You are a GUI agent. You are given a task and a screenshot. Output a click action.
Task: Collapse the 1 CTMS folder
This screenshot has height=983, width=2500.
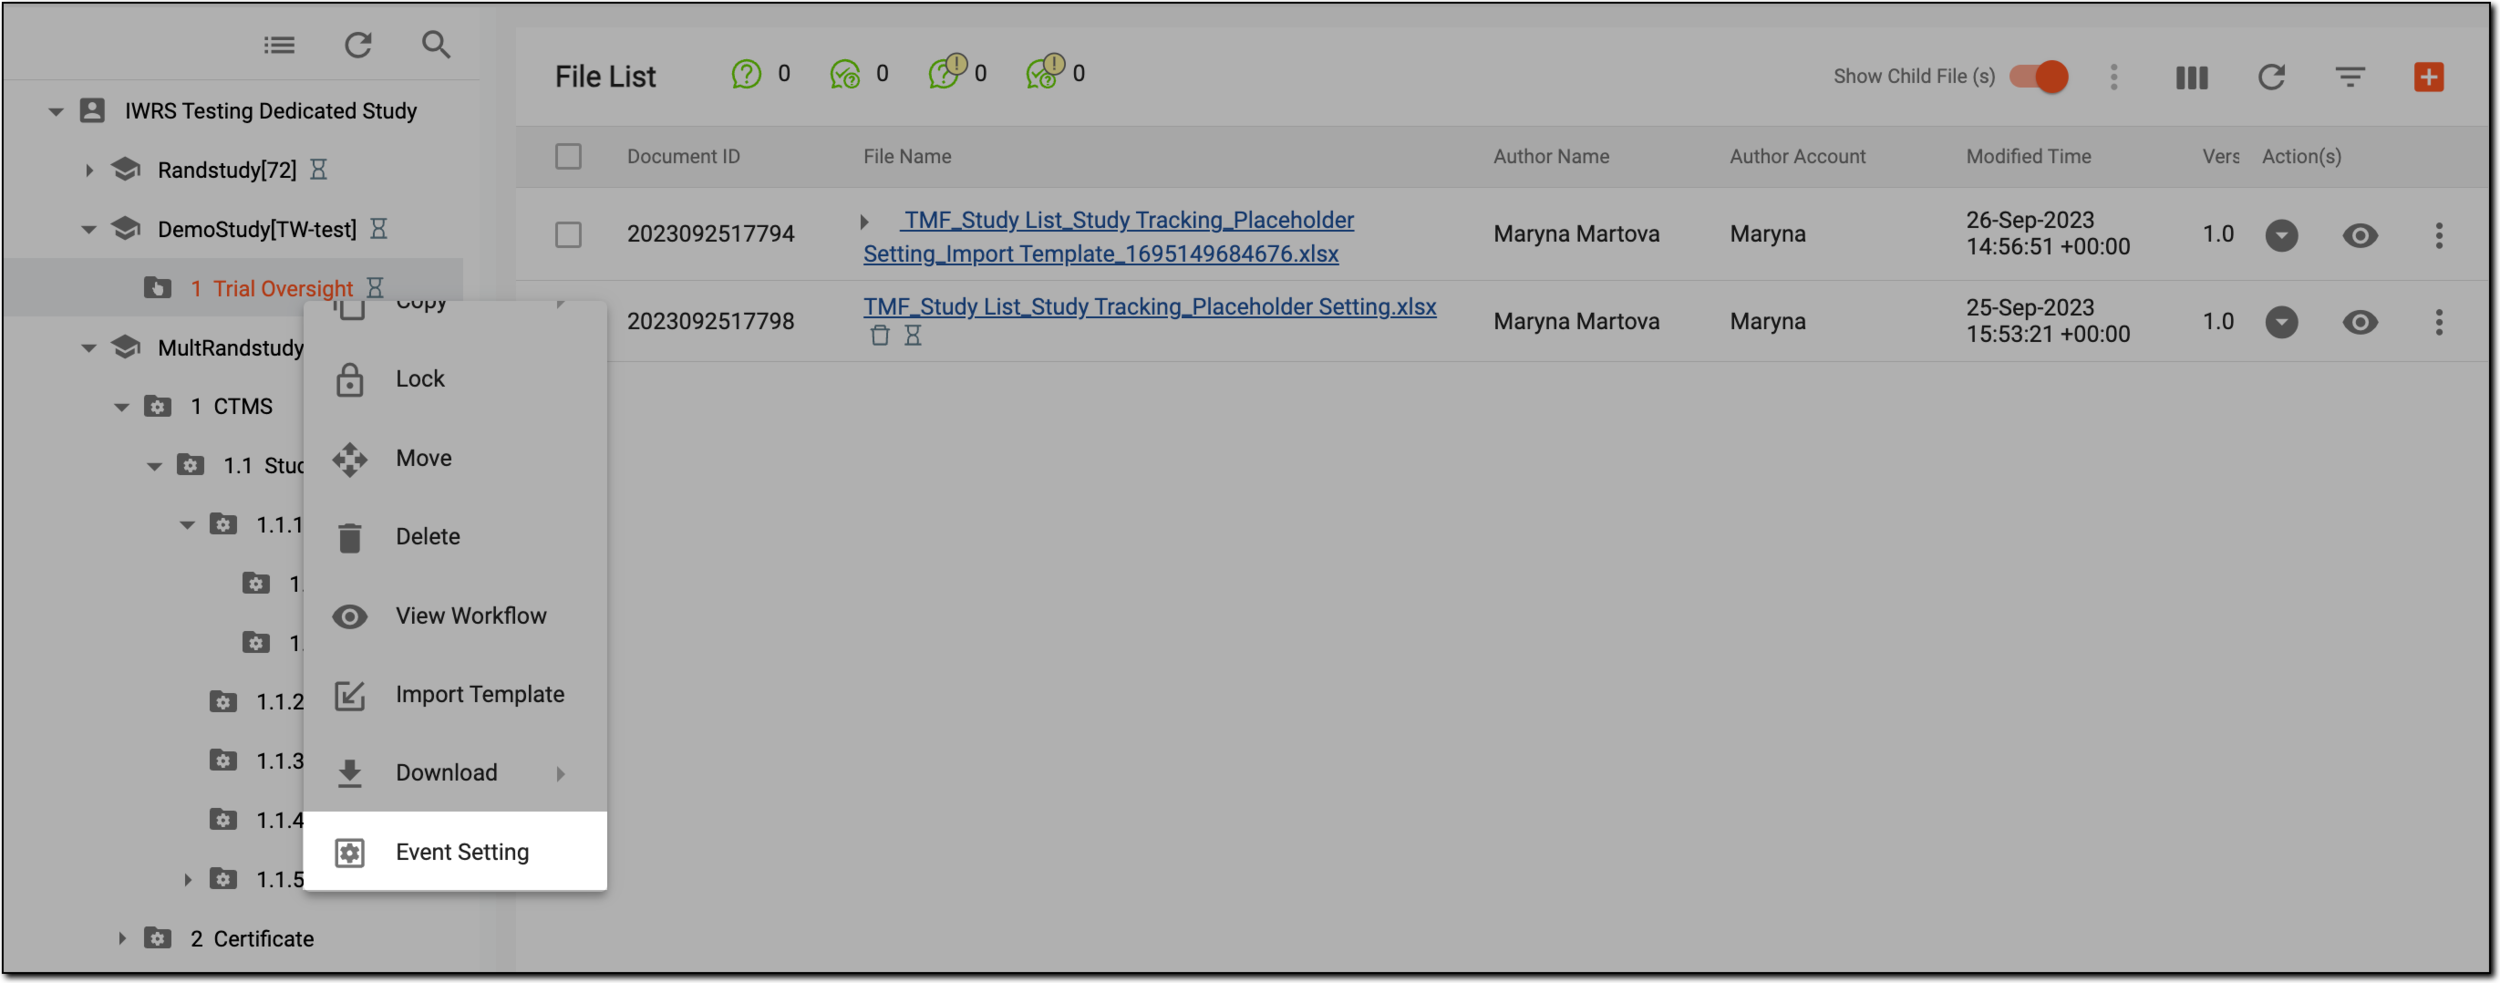tap(122, 407)
